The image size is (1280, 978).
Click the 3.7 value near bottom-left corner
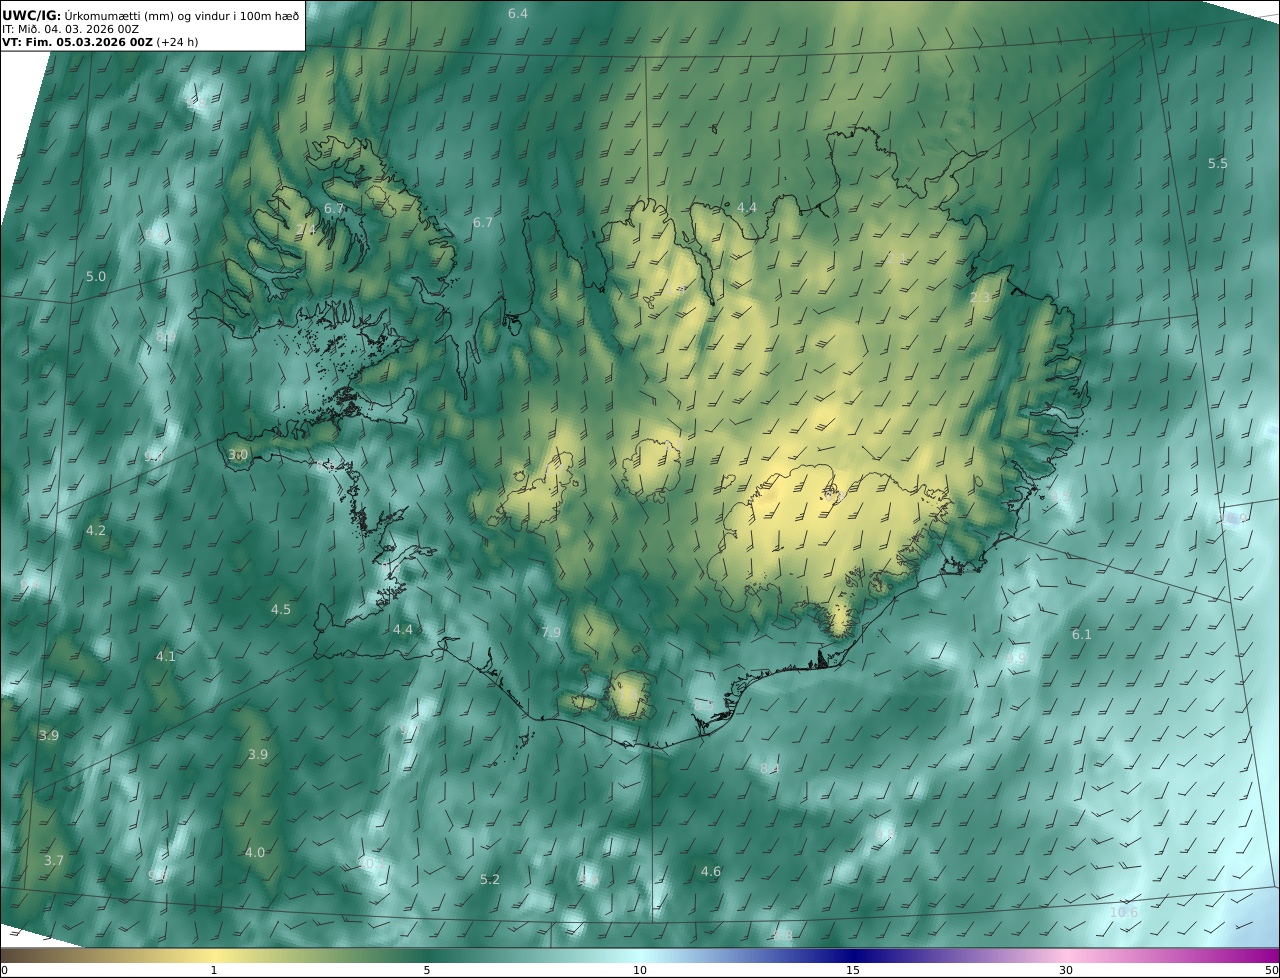tap(54, 860)
